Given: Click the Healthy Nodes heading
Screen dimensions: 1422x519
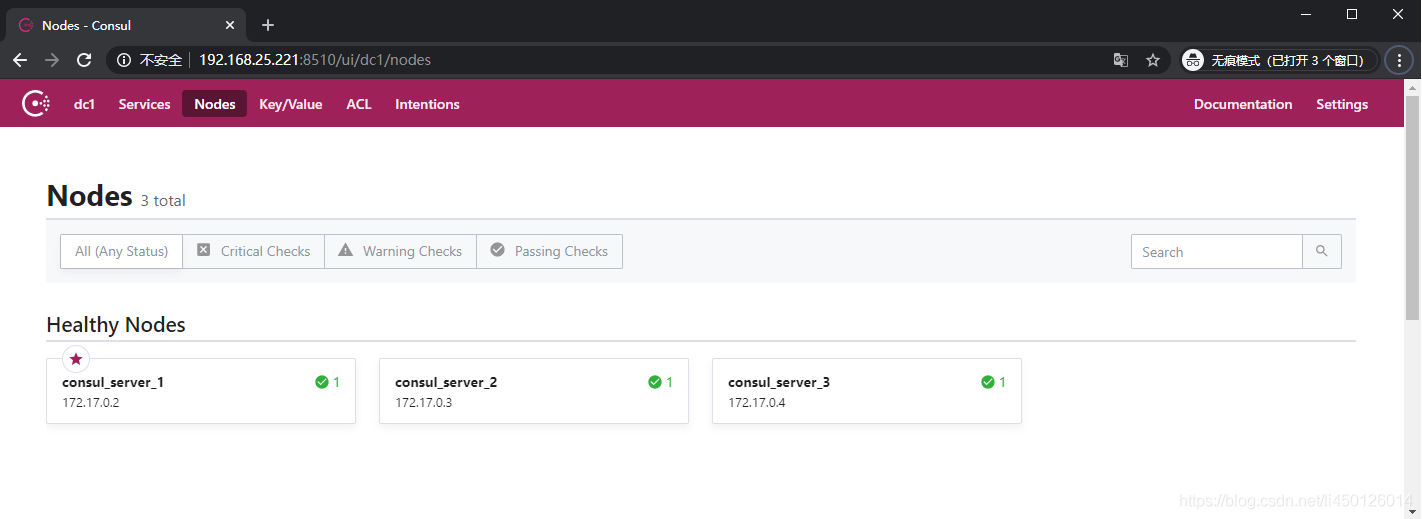Looking at the screenshot, I should (x=116, y=325).
